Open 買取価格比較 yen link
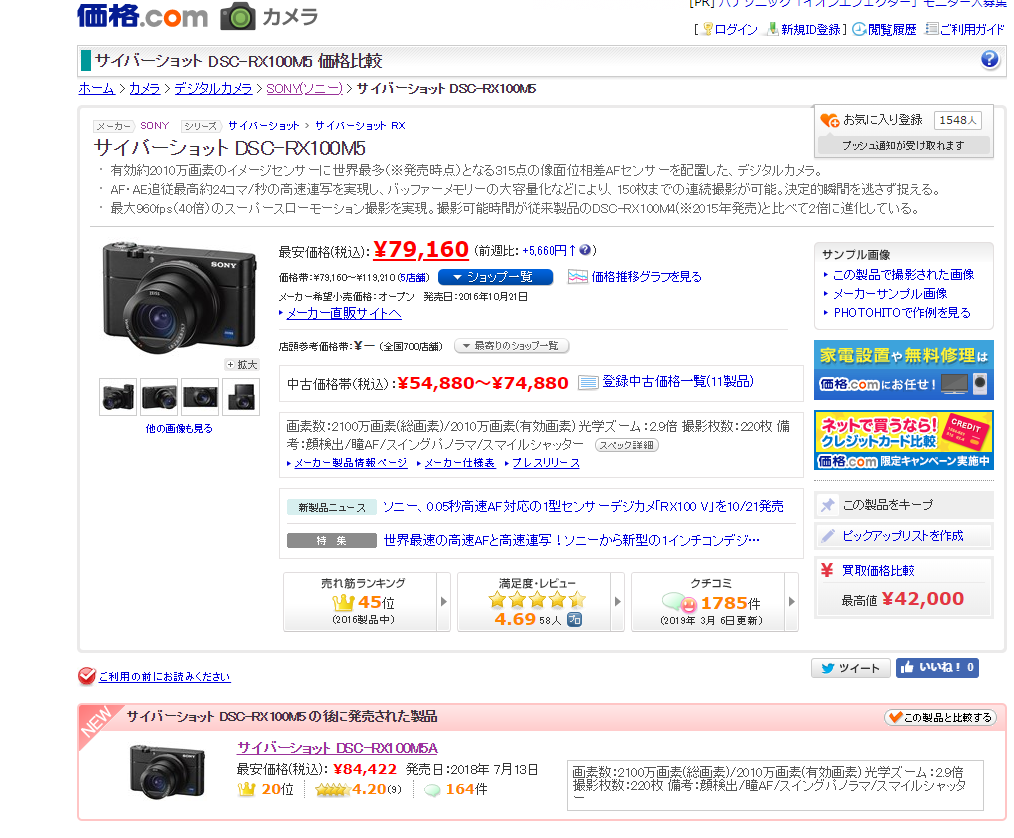The height and width of the screenshot is (838, 1014). tap(878, 570)
